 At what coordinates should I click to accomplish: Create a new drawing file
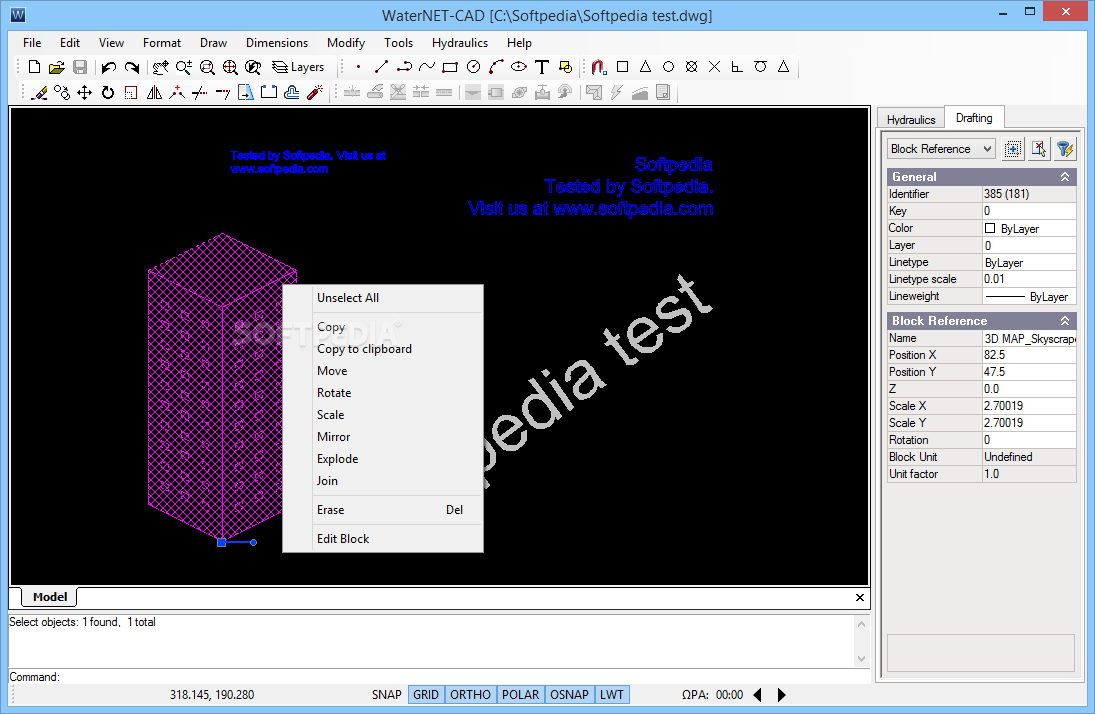tap(34, 67)
